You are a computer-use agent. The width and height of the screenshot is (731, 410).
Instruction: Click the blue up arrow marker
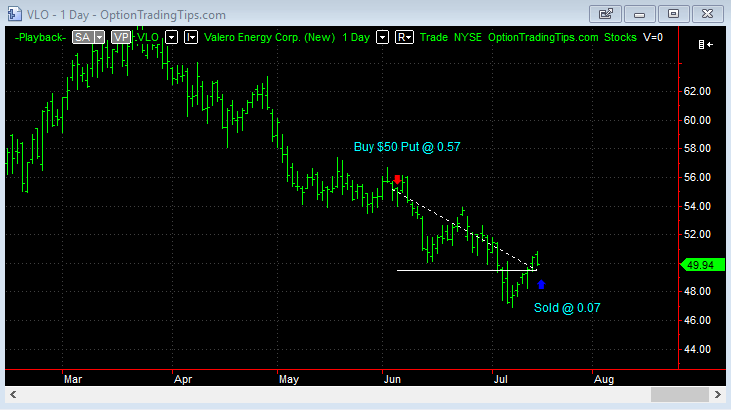click(x=541, y=285)
